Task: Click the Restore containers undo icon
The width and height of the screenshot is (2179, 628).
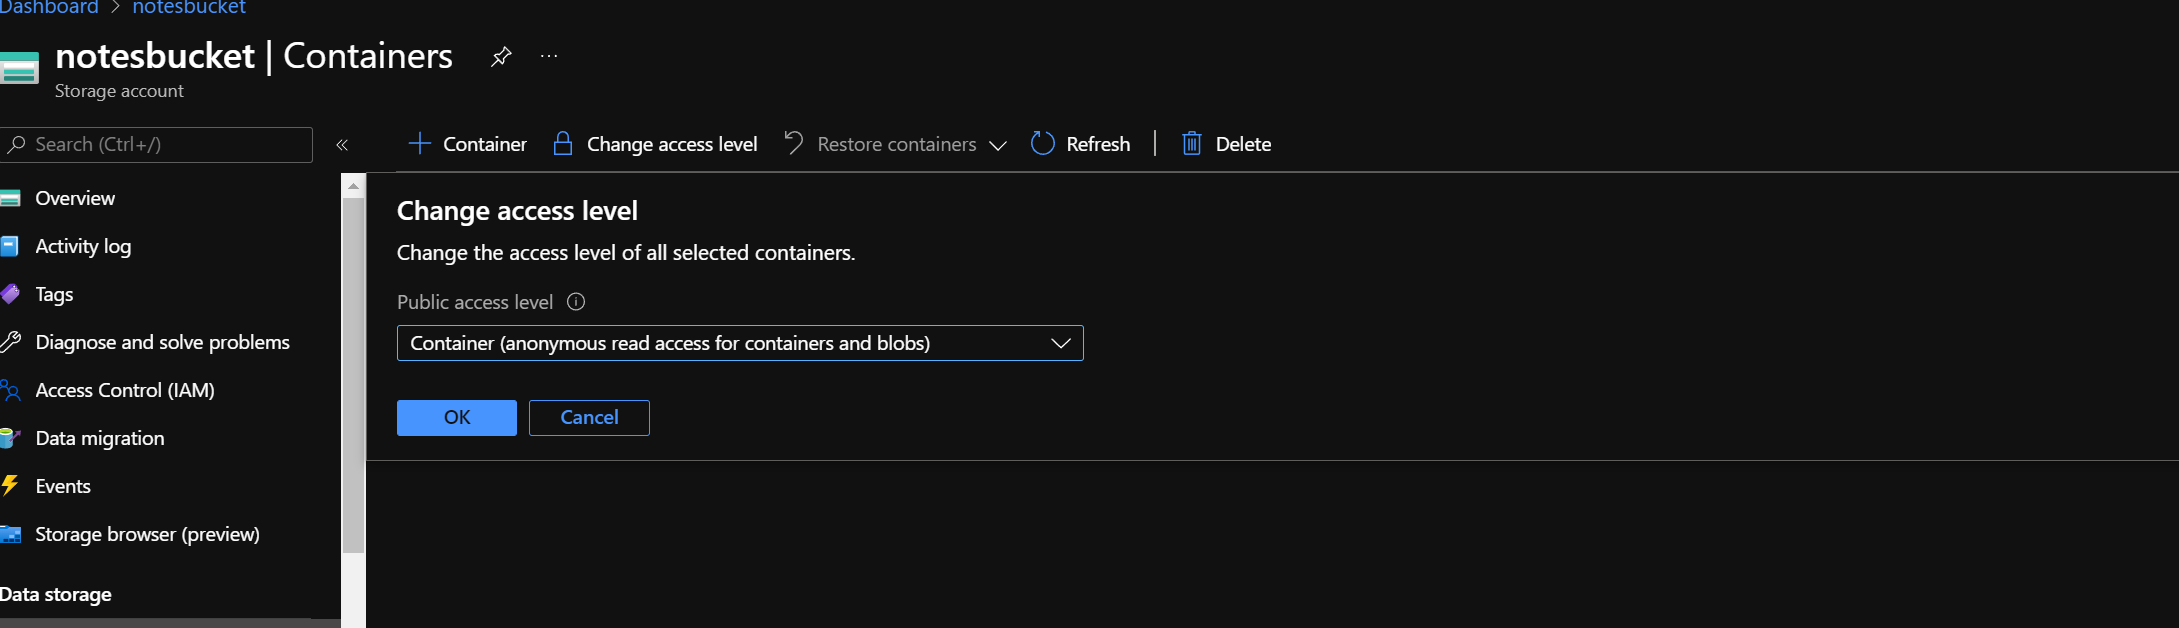Action: (x=794, y=143)
